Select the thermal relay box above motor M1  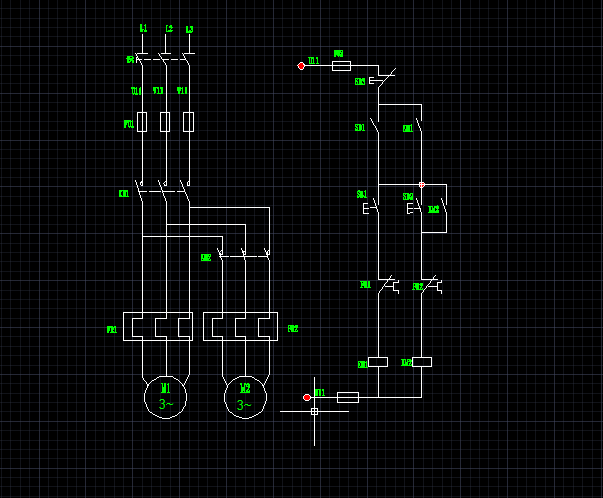pyautogui.click(x=158, y=326)
